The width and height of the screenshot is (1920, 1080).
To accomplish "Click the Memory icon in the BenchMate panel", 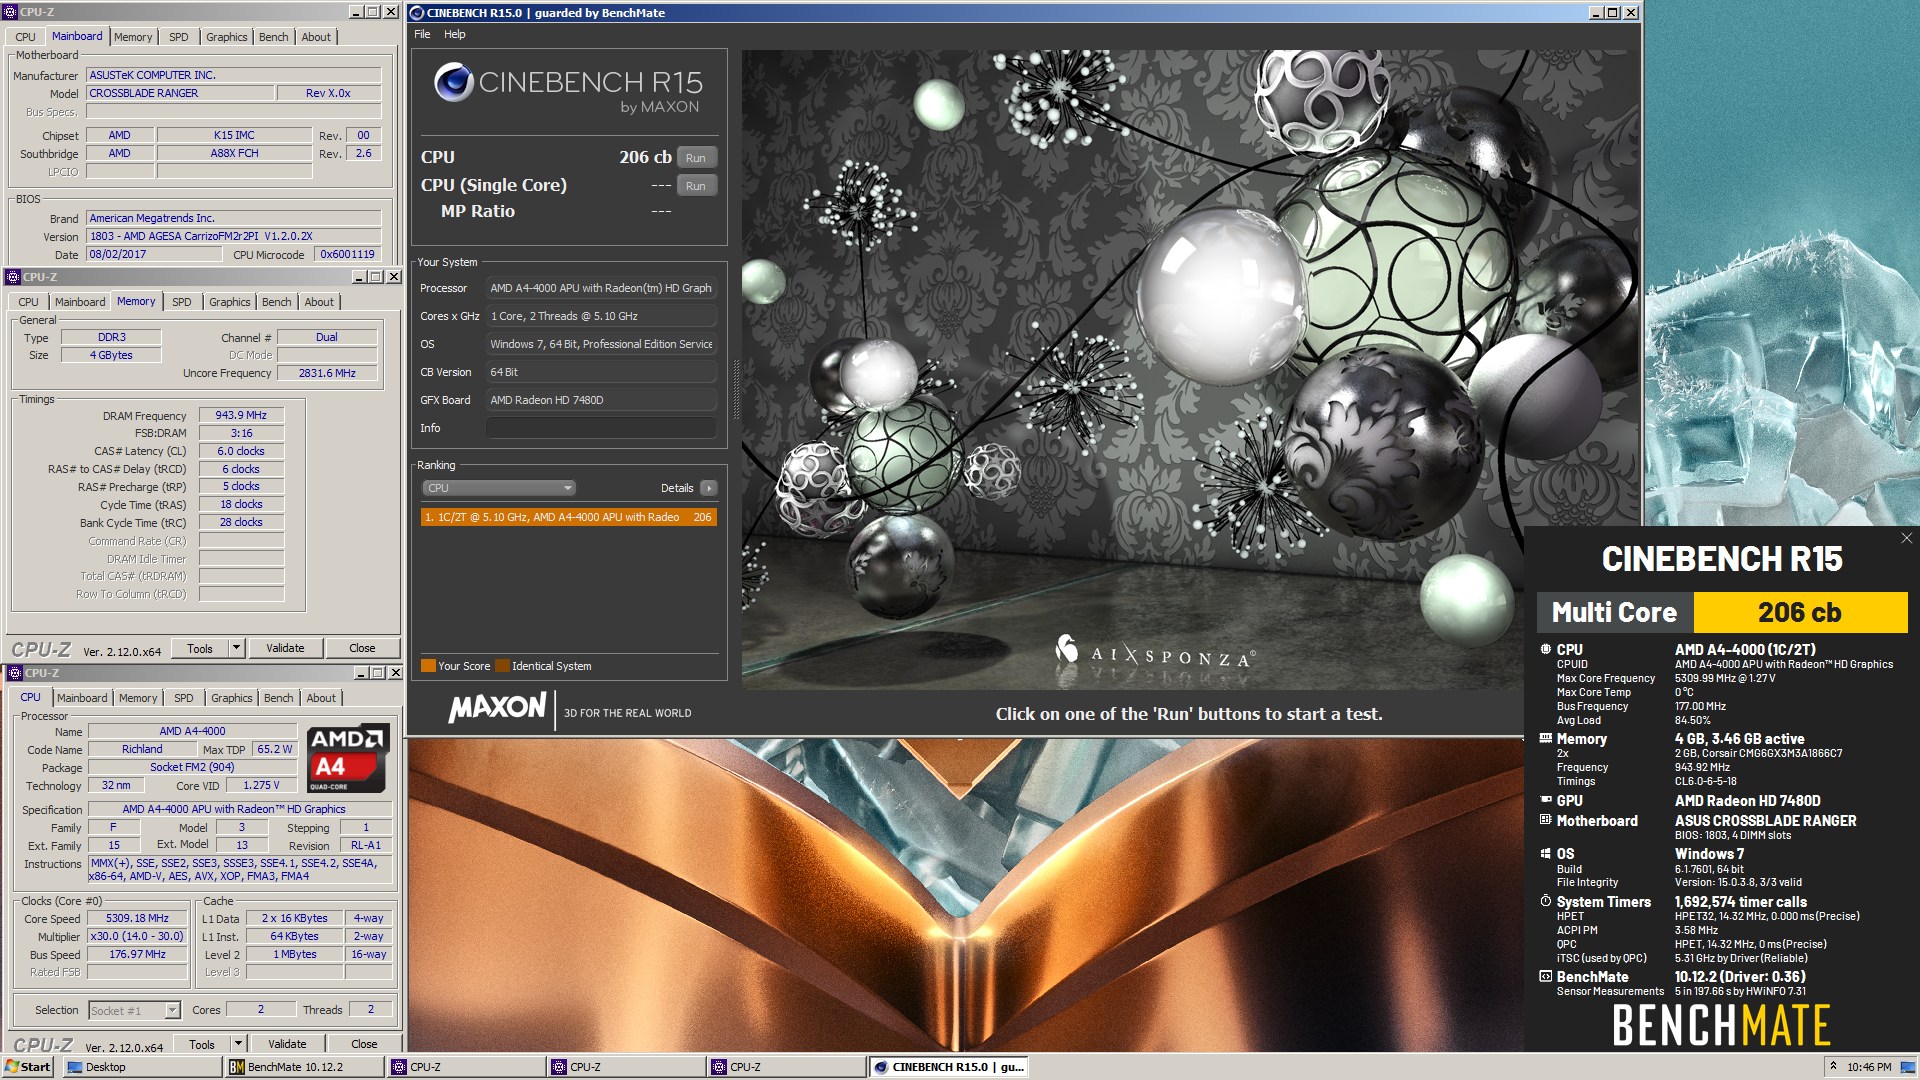I will [x=1546, y=739].
